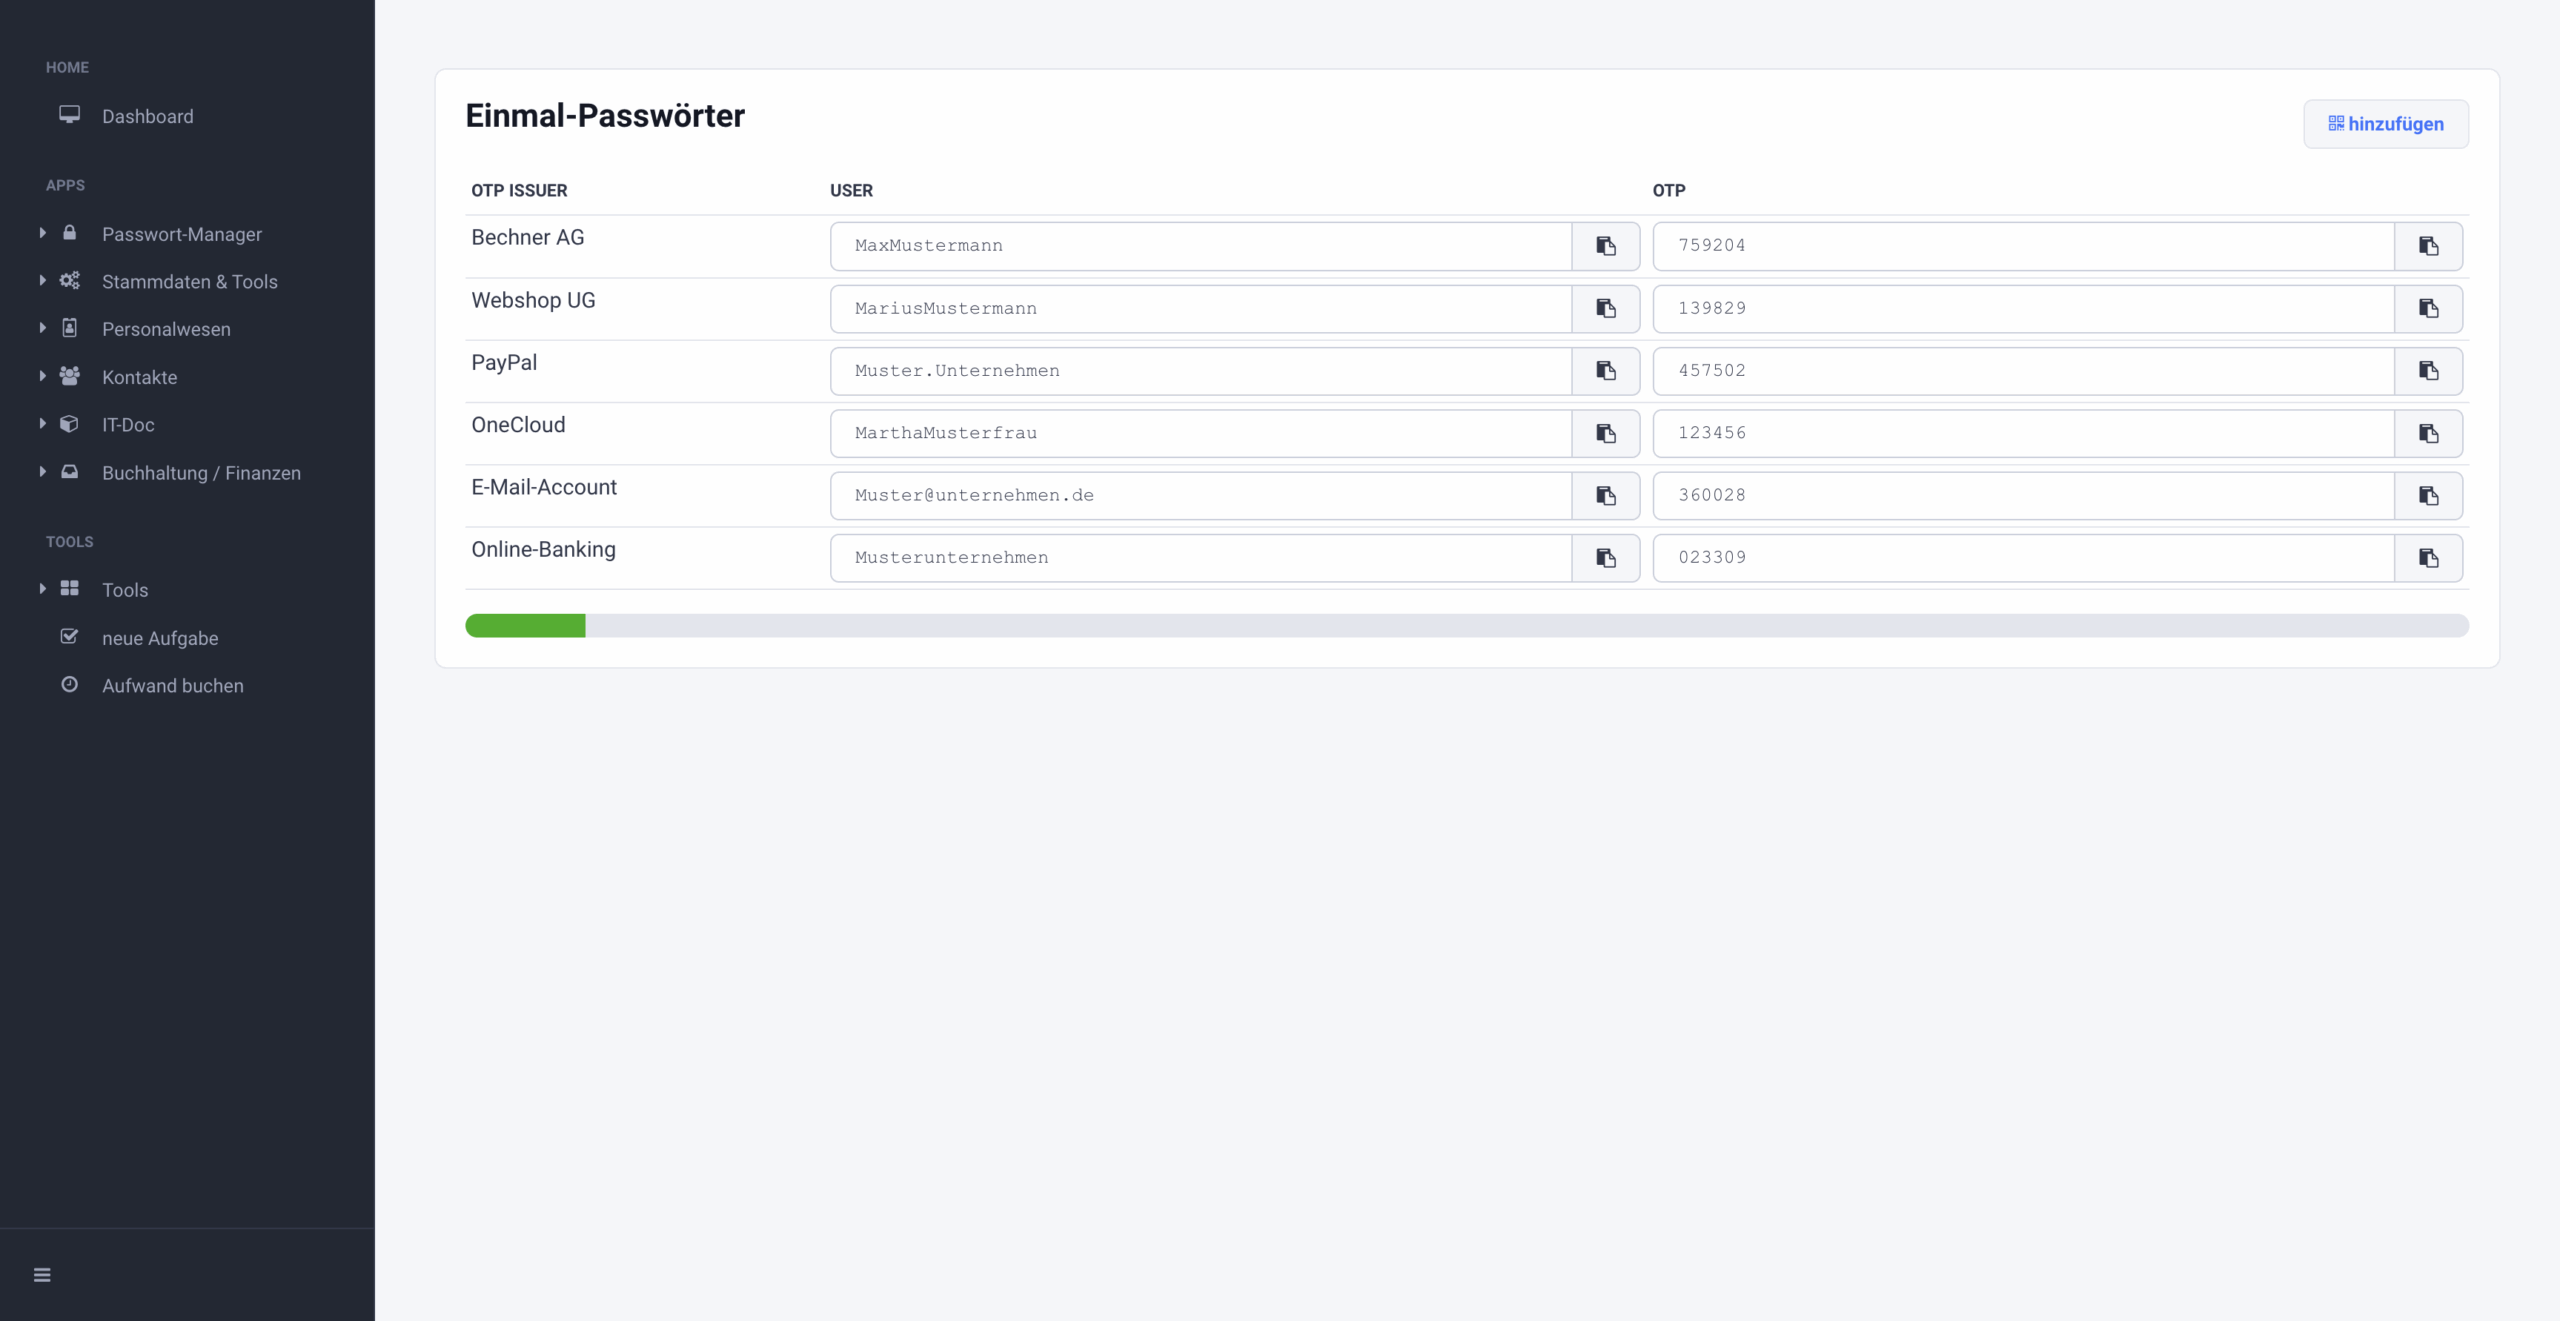Copy the Online-Banking OTP code
The height and width of the screenshot is (1321, 2560).
[2428, 558]
